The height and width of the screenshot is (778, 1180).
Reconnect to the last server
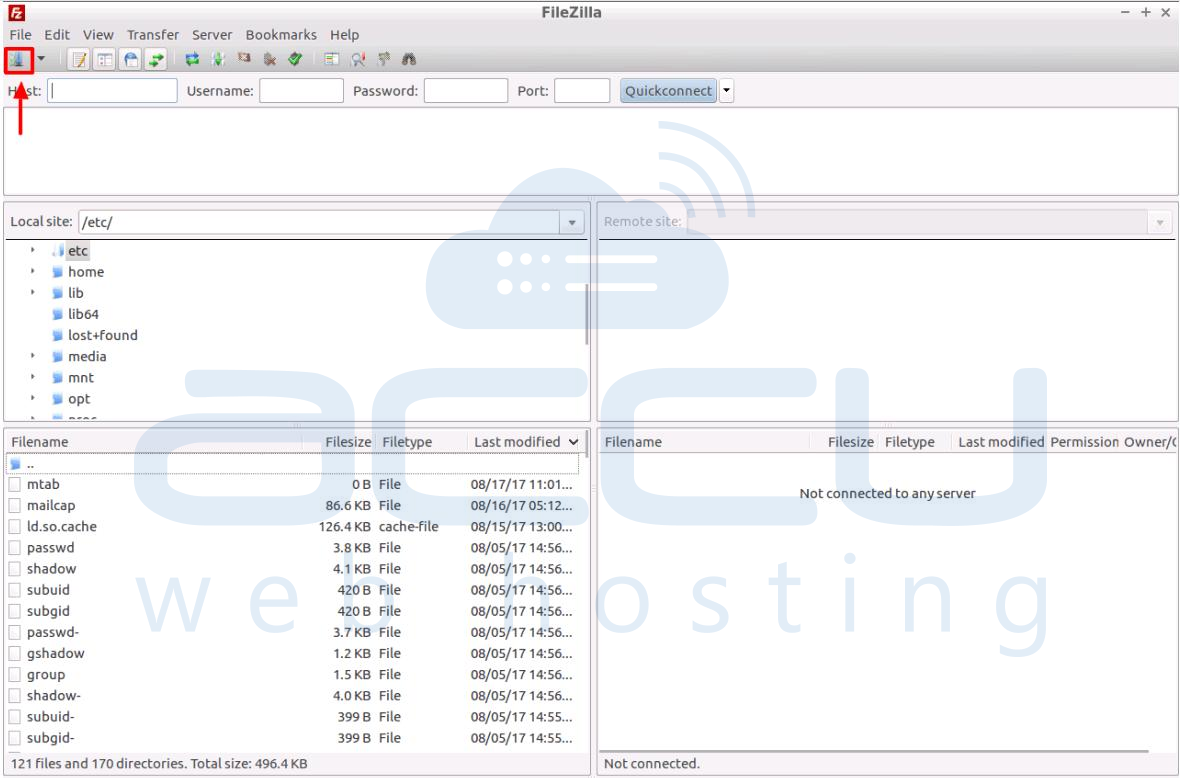[295, 59]
